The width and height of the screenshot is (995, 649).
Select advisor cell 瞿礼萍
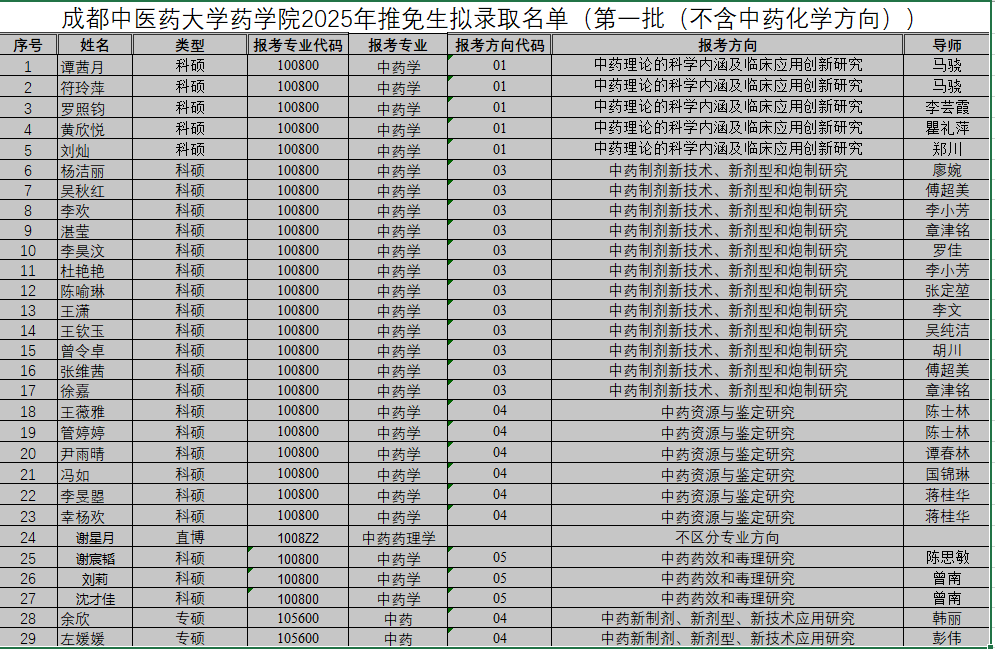(947, 129)
